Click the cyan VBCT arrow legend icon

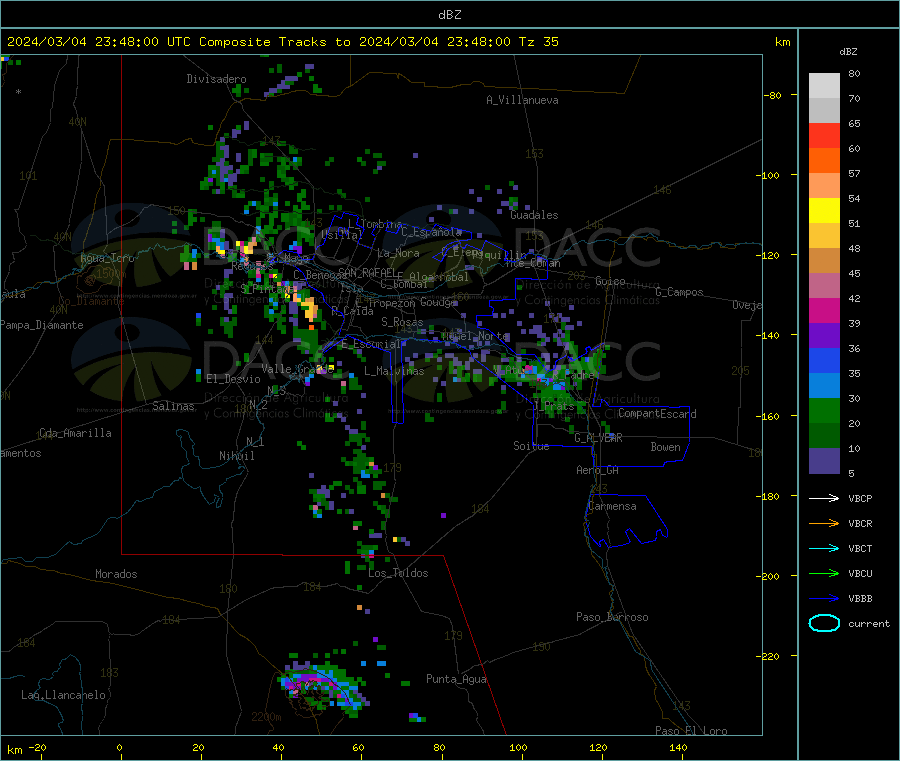(x=824, y=548)
